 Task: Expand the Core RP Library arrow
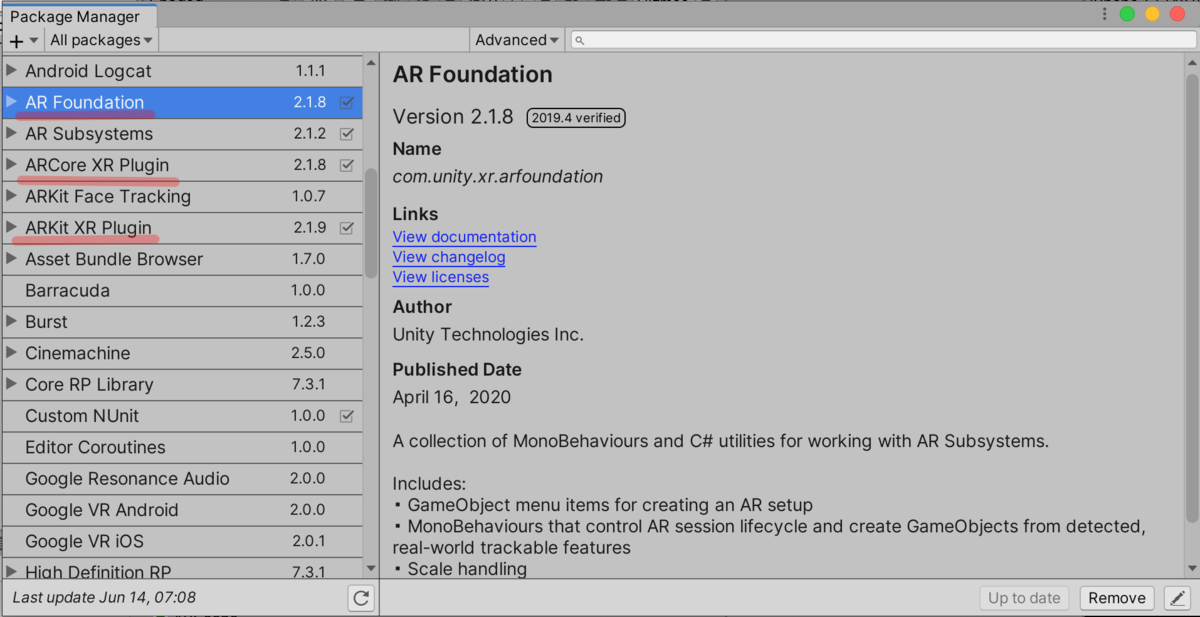click(x=12, y=385)
